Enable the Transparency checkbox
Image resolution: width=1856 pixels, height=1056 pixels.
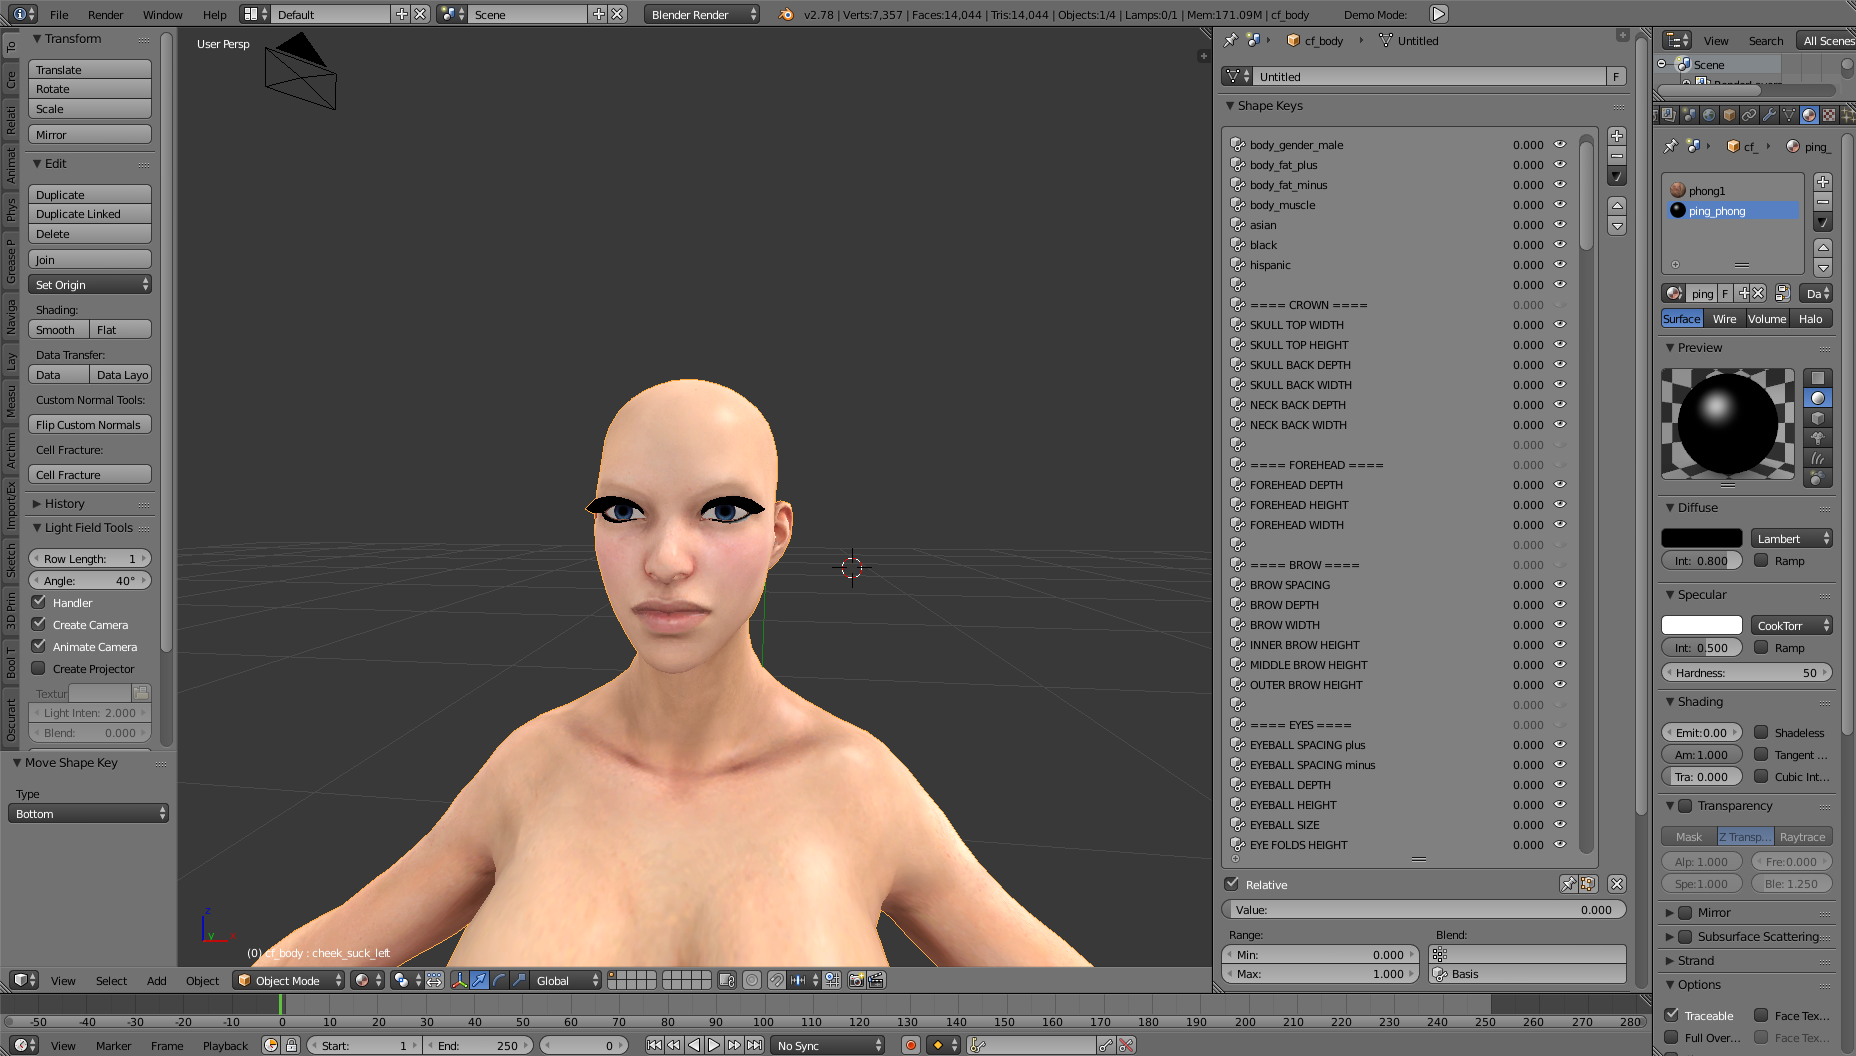coord(1685,805)
